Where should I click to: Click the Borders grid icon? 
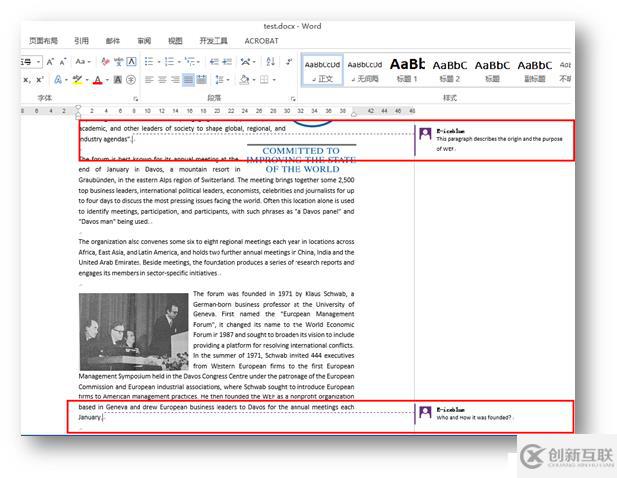(x=264, y=80)
